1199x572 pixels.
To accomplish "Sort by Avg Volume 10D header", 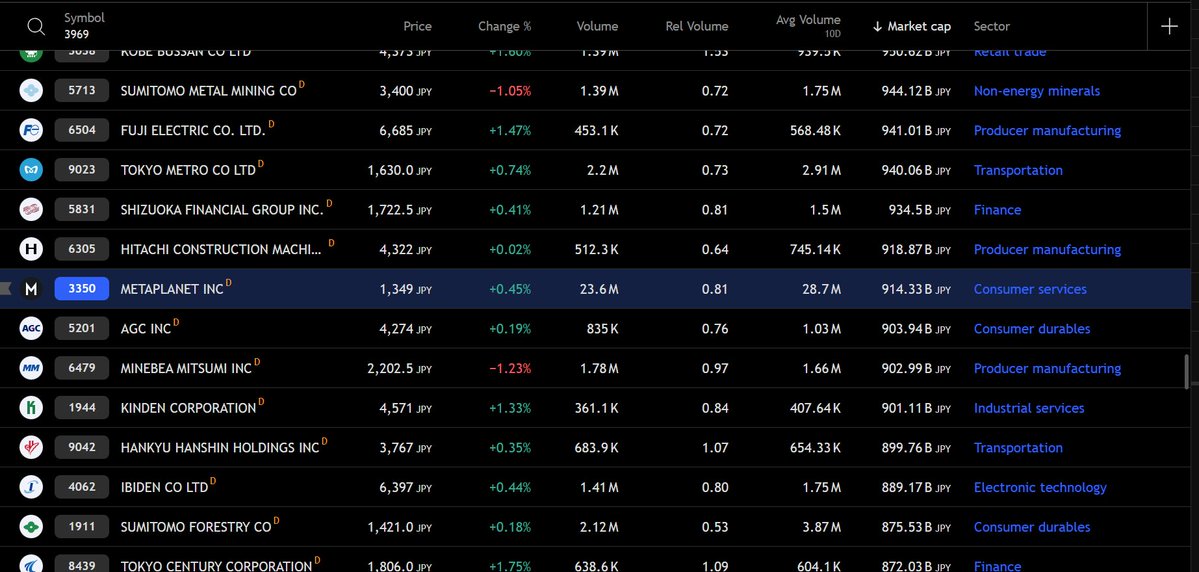I will [x=808, y=25].
